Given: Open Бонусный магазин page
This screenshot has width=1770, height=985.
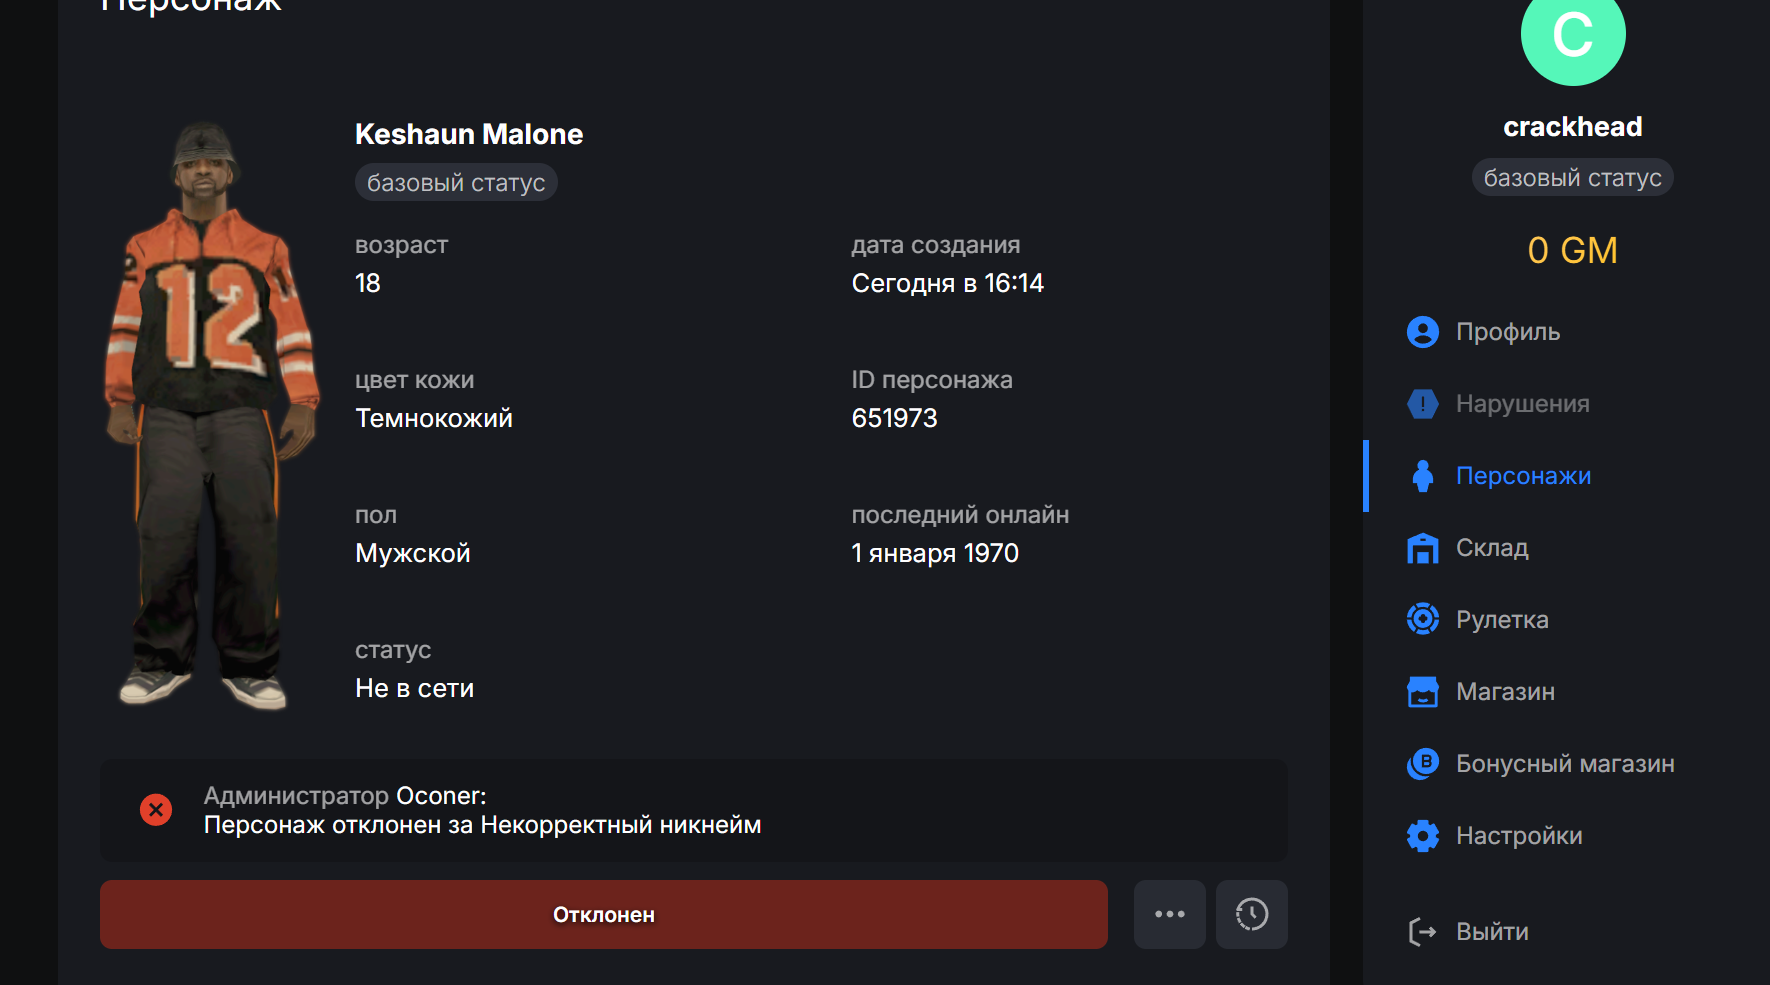Looking at the screenshot, I should click(1564, 764).
